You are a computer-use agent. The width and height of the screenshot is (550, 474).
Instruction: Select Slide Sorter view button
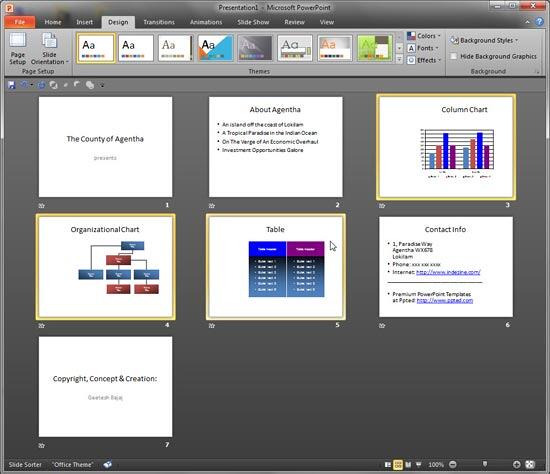coord(398,465)
